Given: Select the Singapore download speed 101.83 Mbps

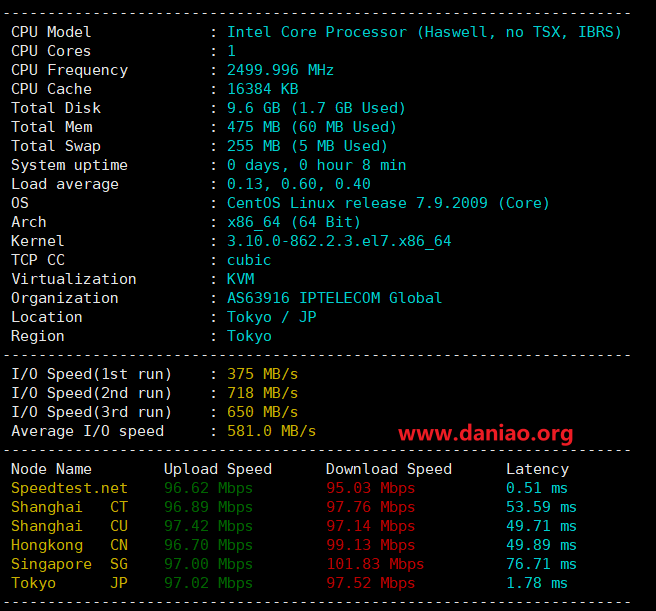Looking at the screenshot, I should pos(375,564).
